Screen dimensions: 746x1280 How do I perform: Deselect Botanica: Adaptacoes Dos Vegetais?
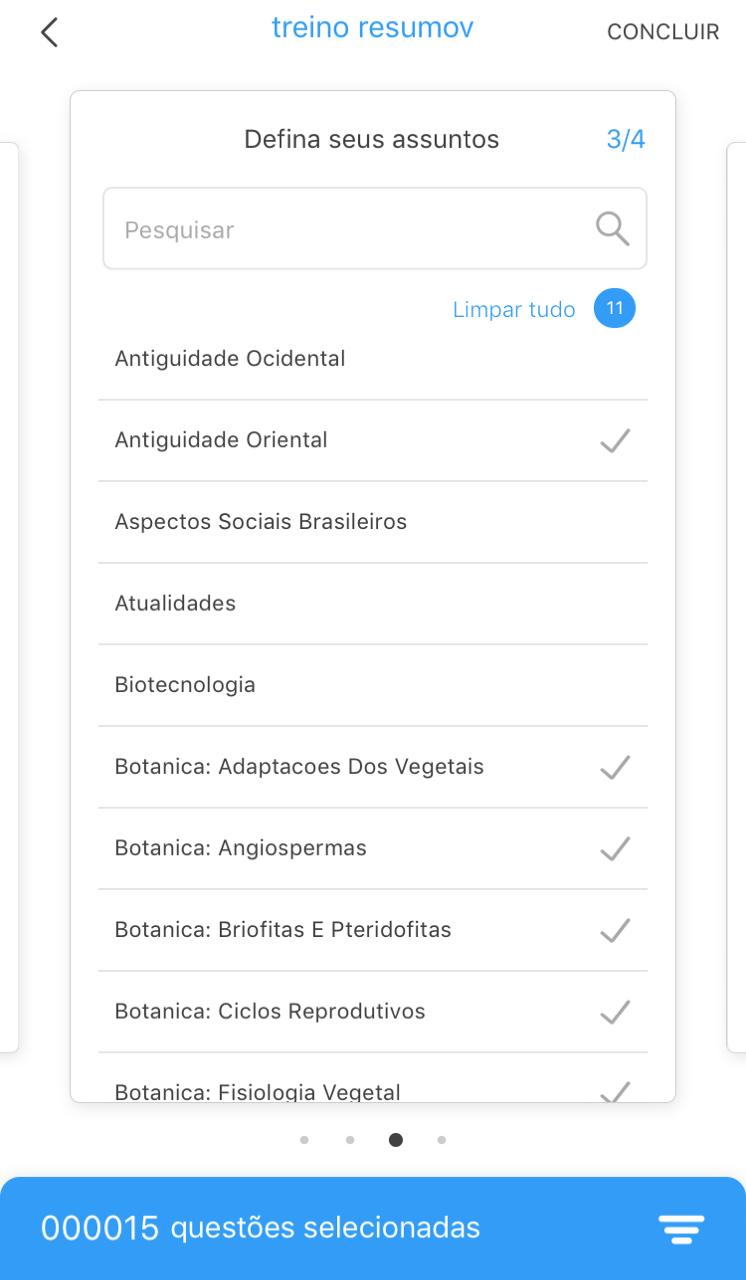(614, 767)
